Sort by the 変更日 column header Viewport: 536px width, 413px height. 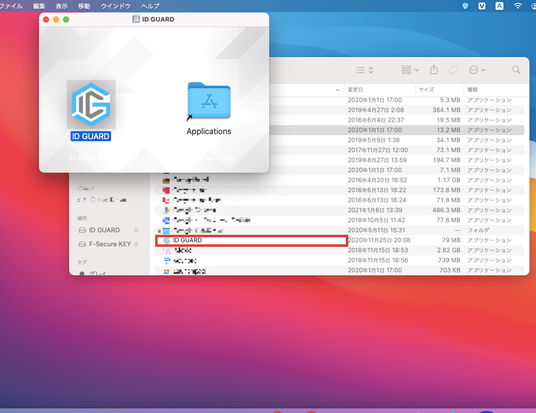tap(355, 90)
